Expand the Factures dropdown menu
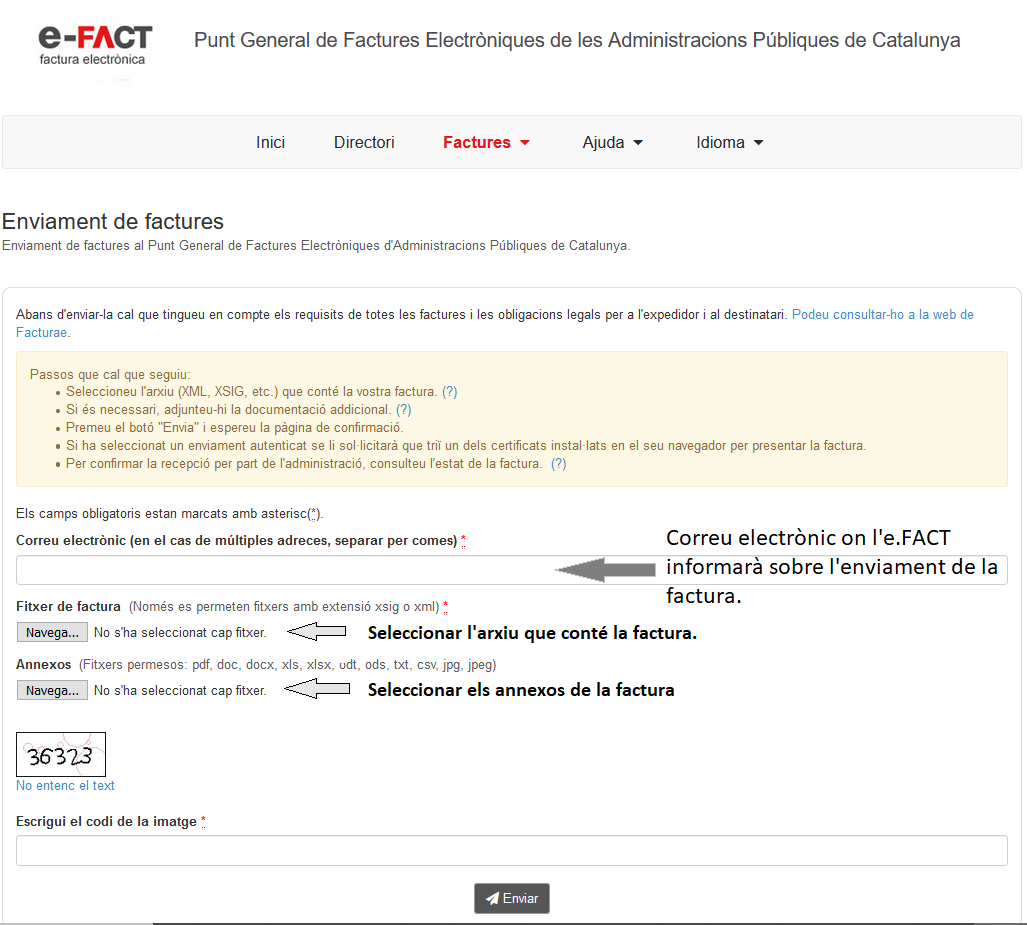The height and width of the screenshot is (925, 1027). 486,143
